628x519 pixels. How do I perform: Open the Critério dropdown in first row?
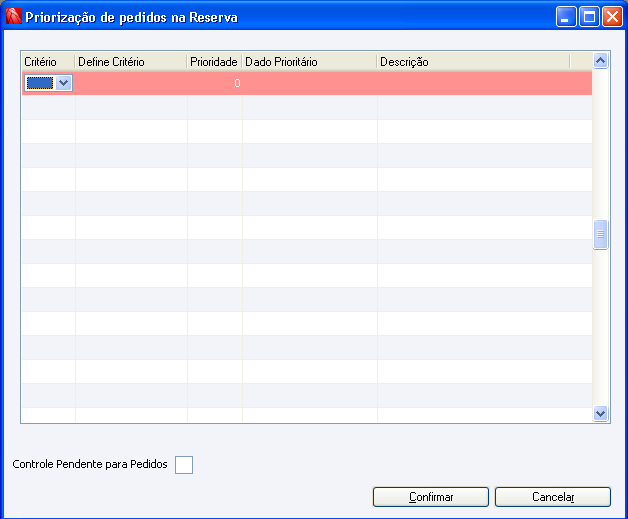pos(64,83)
